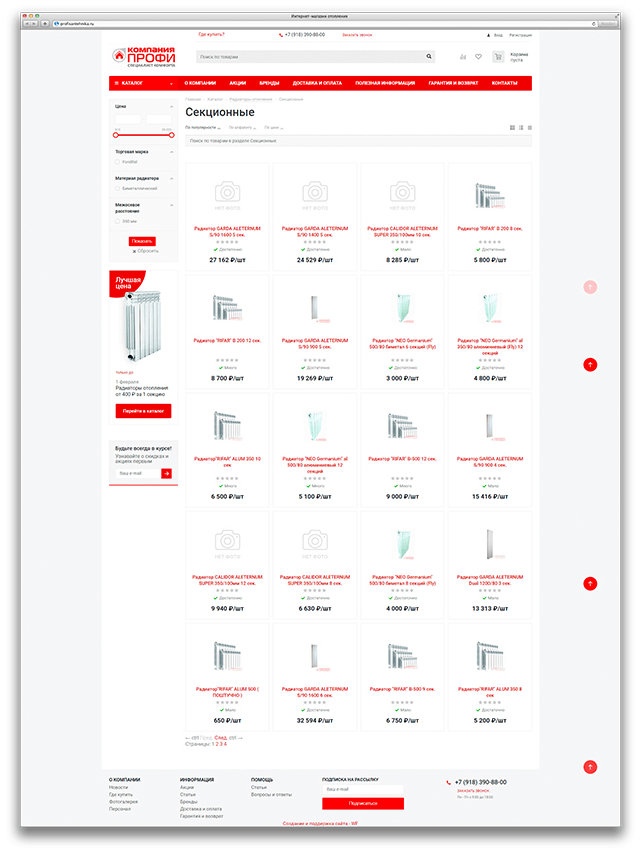Open Акции menu item
Screen dimensions: 642x852
237,83
